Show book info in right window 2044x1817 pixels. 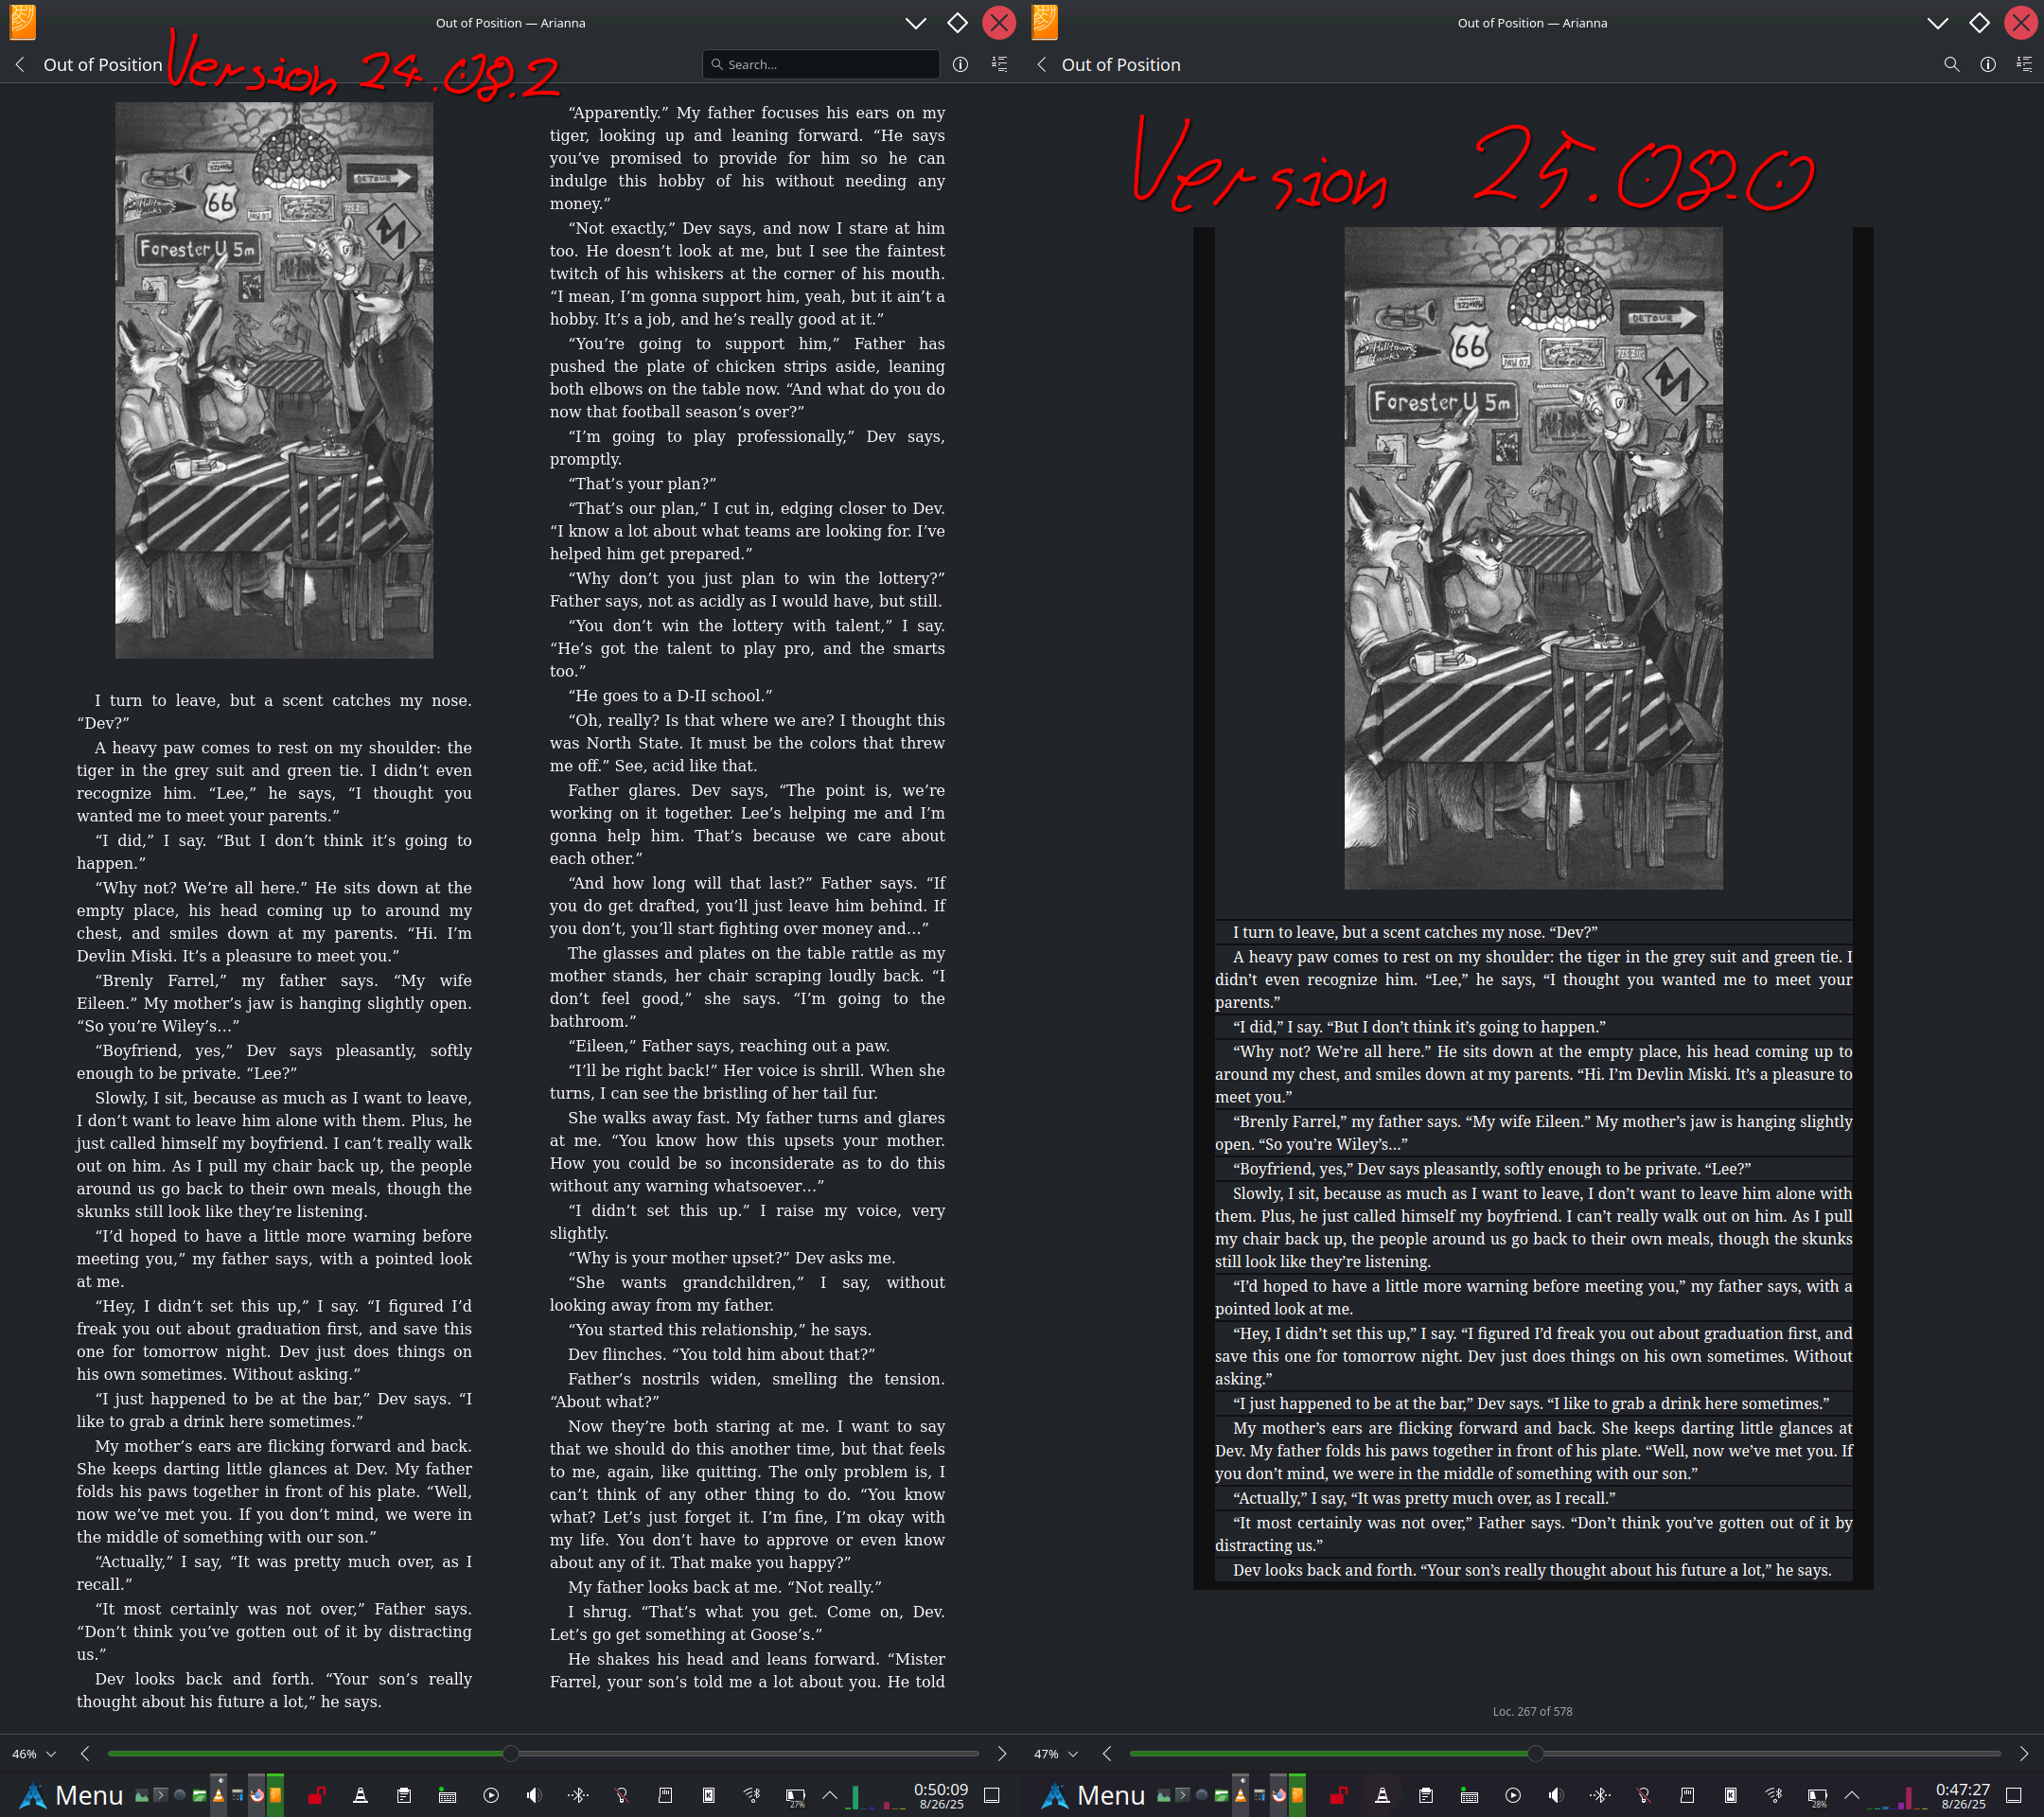tap(1988, 64)
